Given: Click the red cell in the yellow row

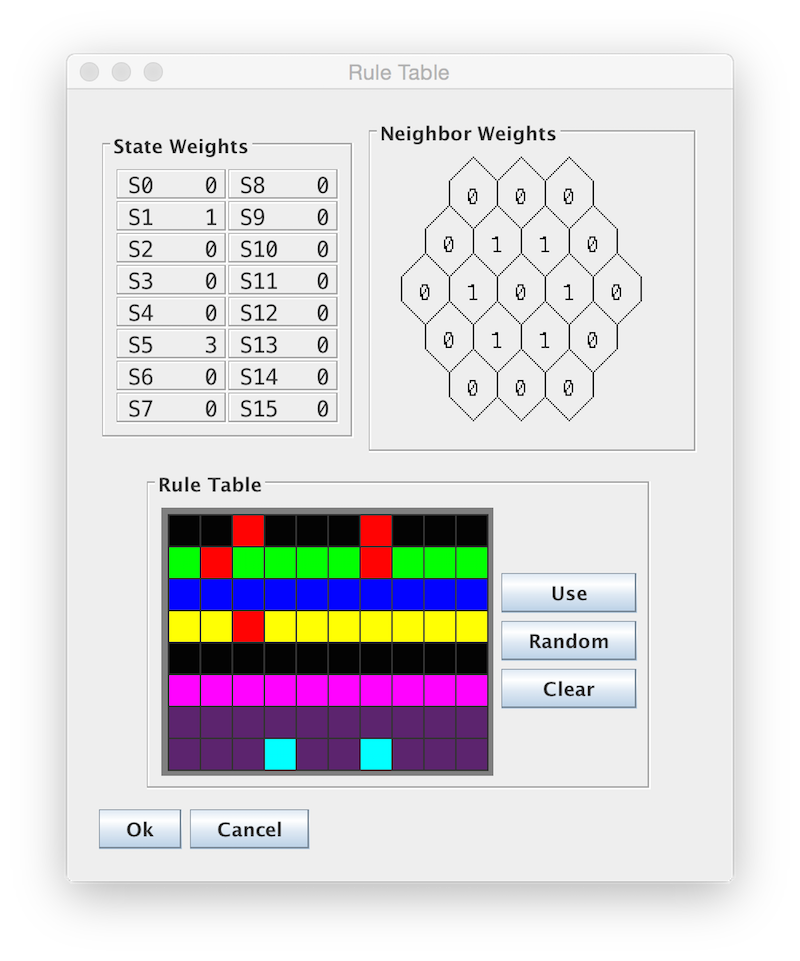Looking at the screenshot, I should coord(248,626).
